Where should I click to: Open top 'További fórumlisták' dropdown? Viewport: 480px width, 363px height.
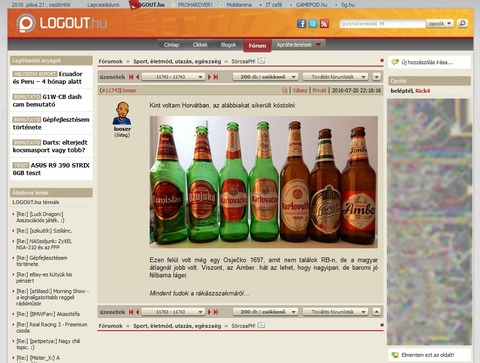335,77
